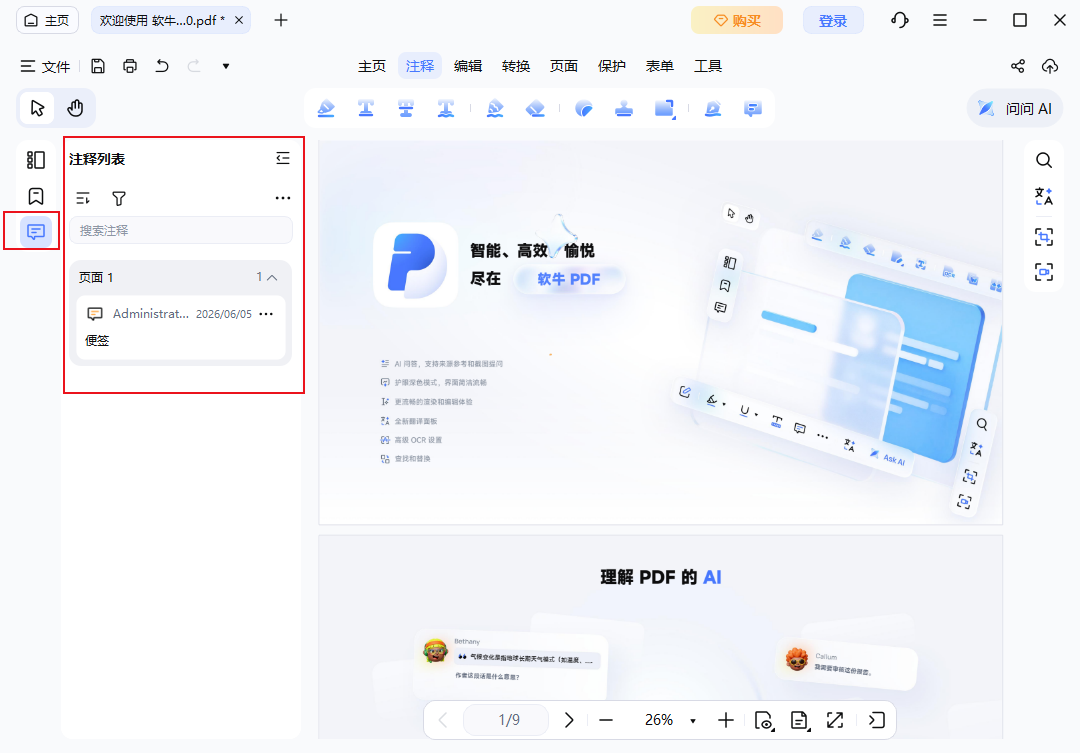Collapse the 注释列表 panel
Image resolution: width=1080 pixels, height=753 pixels.
pyautogui.click(x=283, y=158)
